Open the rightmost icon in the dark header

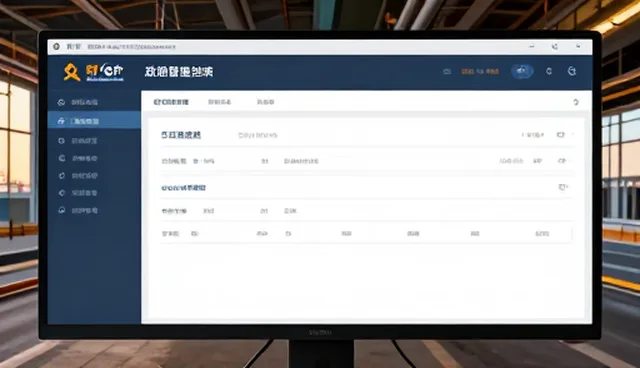[572, 71]
